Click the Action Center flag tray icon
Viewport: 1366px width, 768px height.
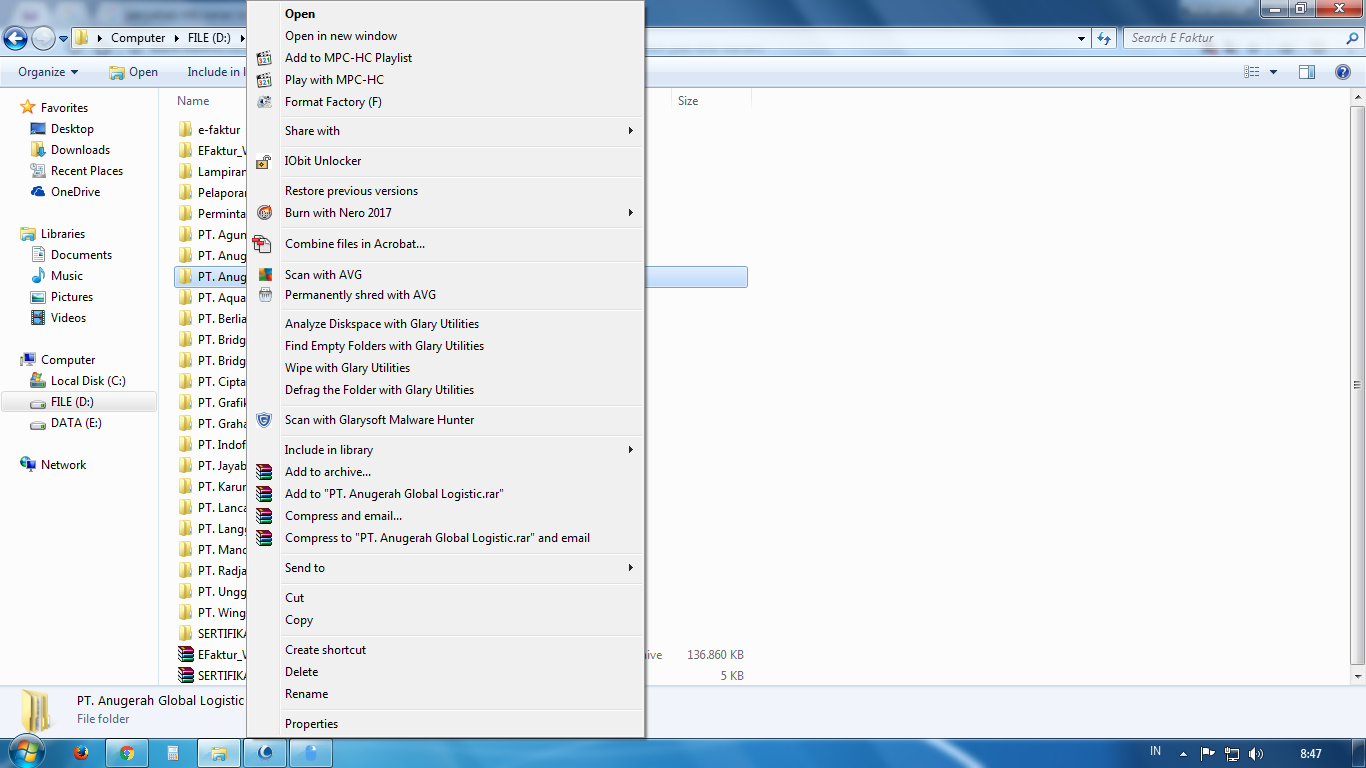1207,753
